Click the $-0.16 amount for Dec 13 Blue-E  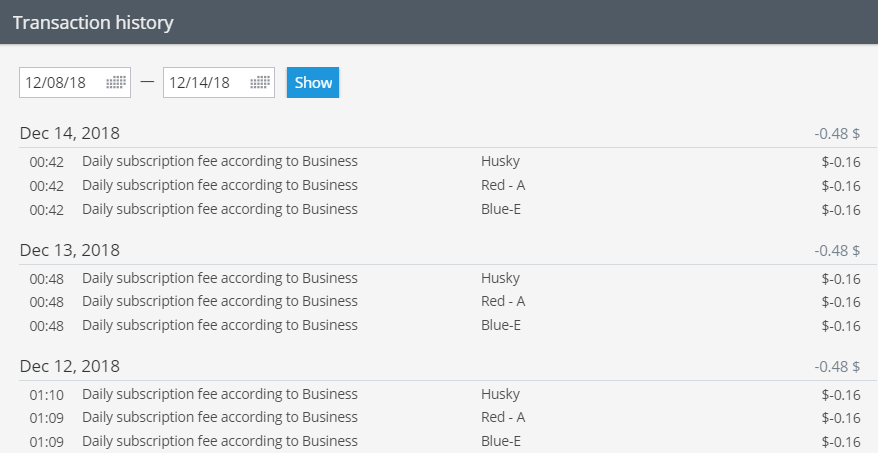pos(840,326)
